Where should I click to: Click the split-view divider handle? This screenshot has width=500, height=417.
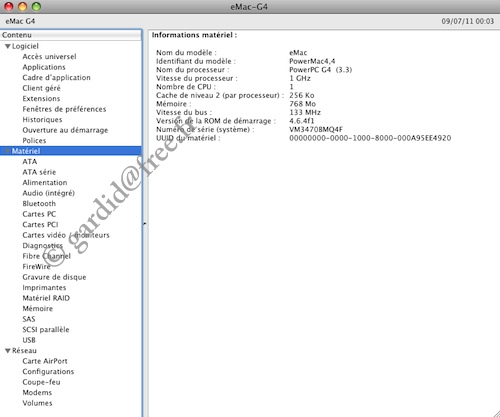pyautogui.click(x=144, y=224)
